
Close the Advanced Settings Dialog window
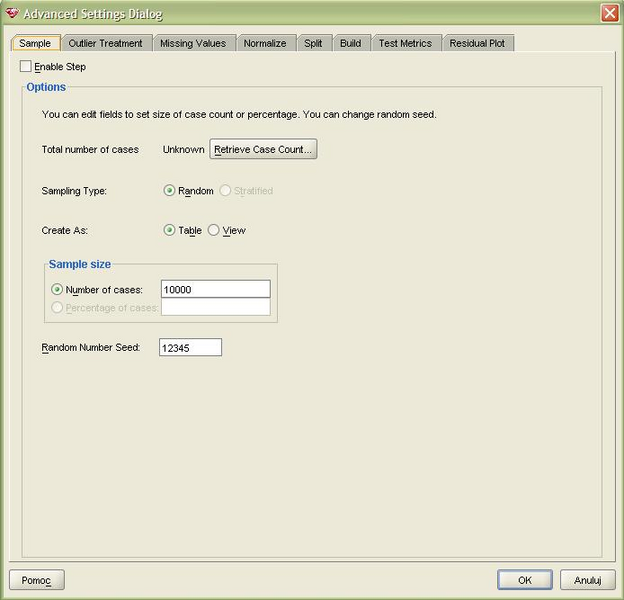609,13
